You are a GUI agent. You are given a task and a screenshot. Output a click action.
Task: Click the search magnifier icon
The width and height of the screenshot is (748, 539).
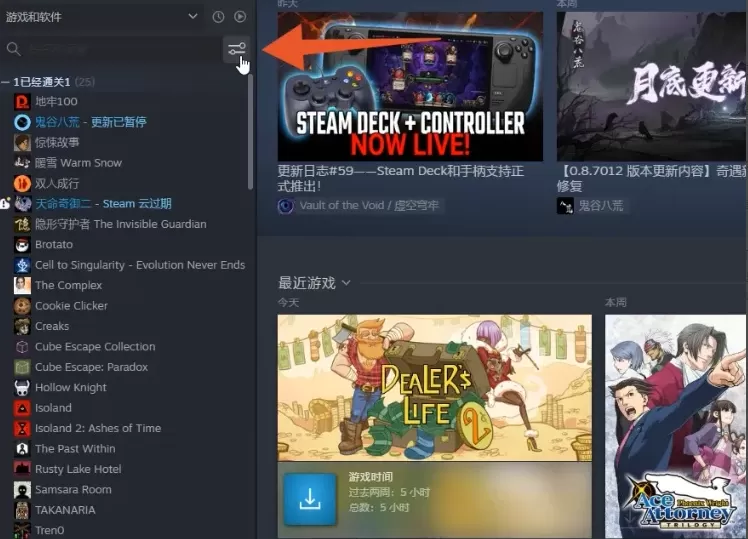[13, 49]
